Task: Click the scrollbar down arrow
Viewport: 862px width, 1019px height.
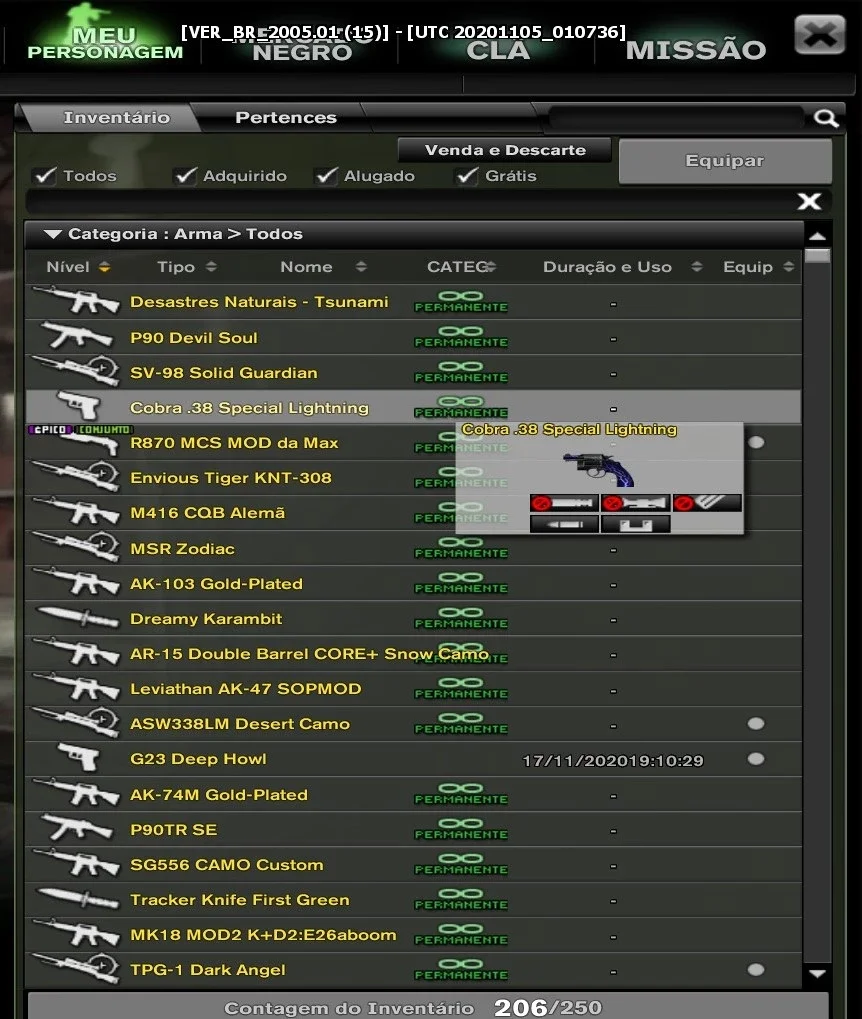Action: 817,973
